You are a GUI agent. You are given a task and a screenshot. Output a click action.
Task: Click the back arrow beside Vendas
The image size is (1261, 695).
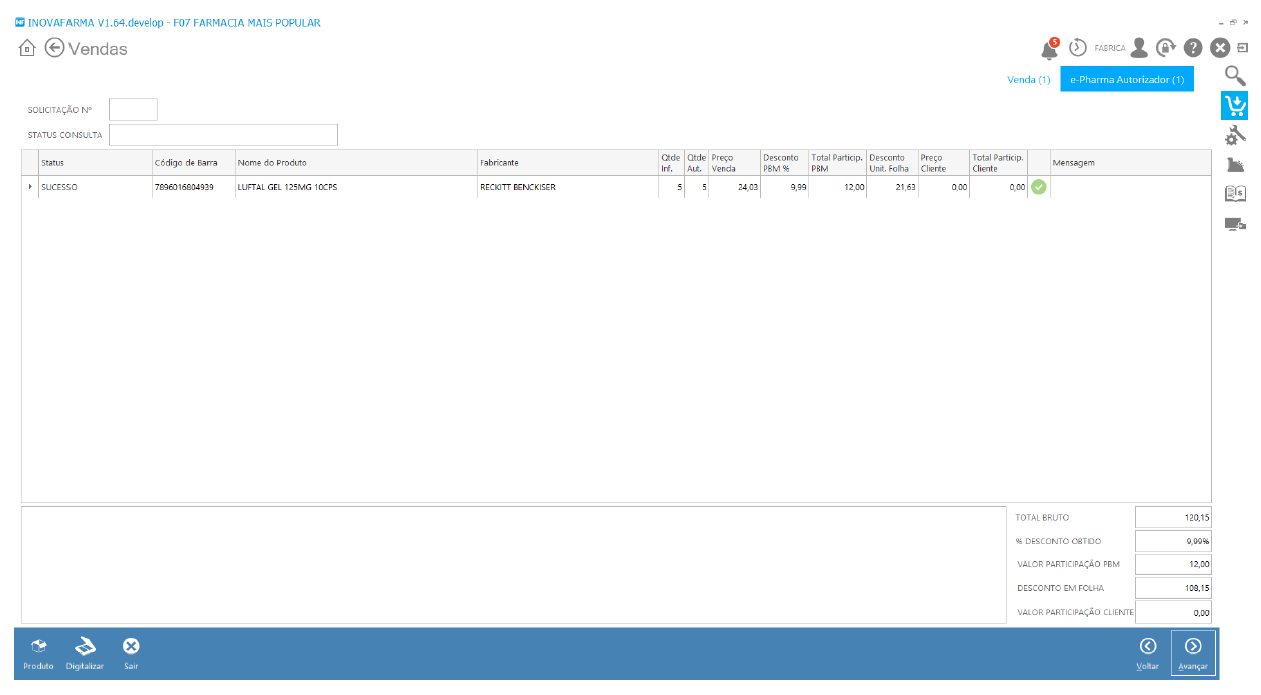click(54, 48)
